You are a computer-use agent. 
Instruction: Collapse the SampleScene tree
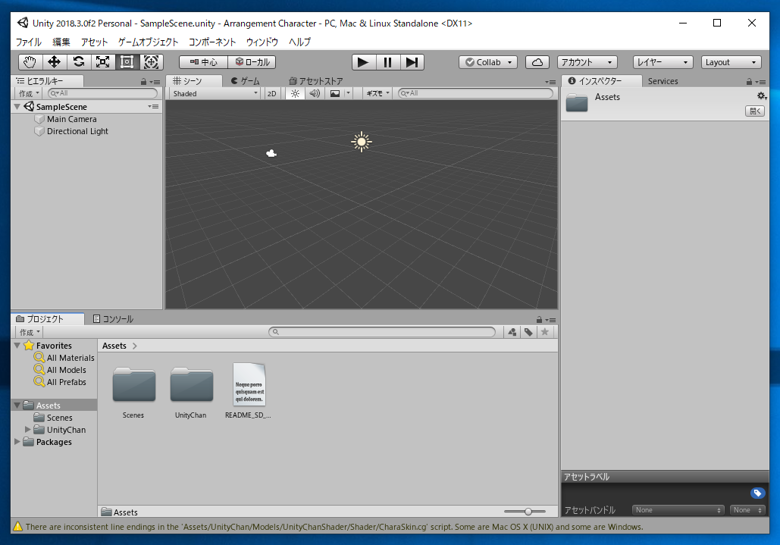point(17,106)
